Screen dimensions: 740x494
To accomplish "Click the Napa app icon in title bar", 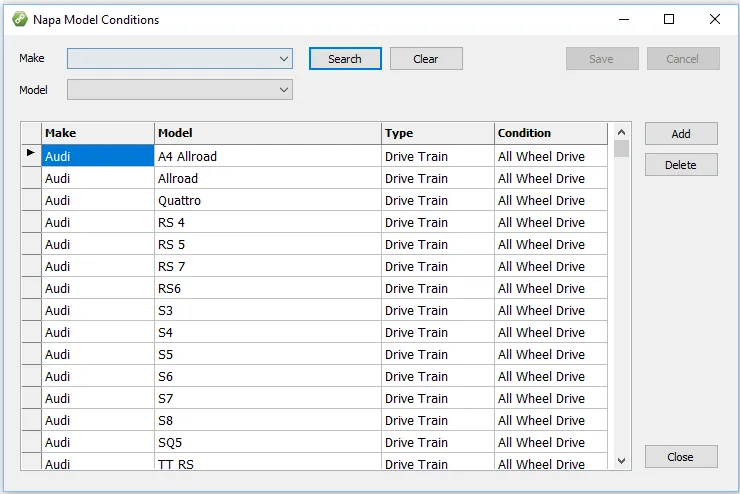I will pos(19,19).
